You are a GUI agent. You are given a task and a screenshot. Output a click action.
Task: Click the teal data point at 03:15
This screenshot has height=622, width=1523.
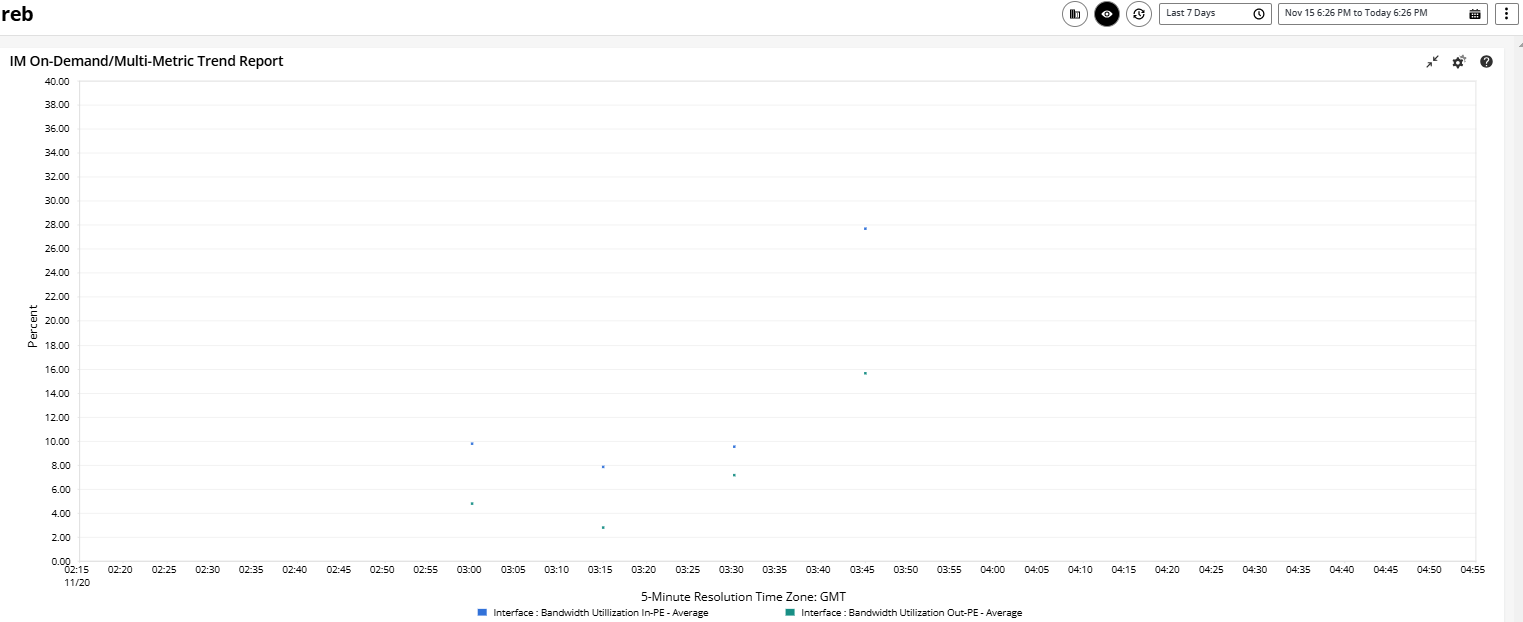click(x=603, y=527)
